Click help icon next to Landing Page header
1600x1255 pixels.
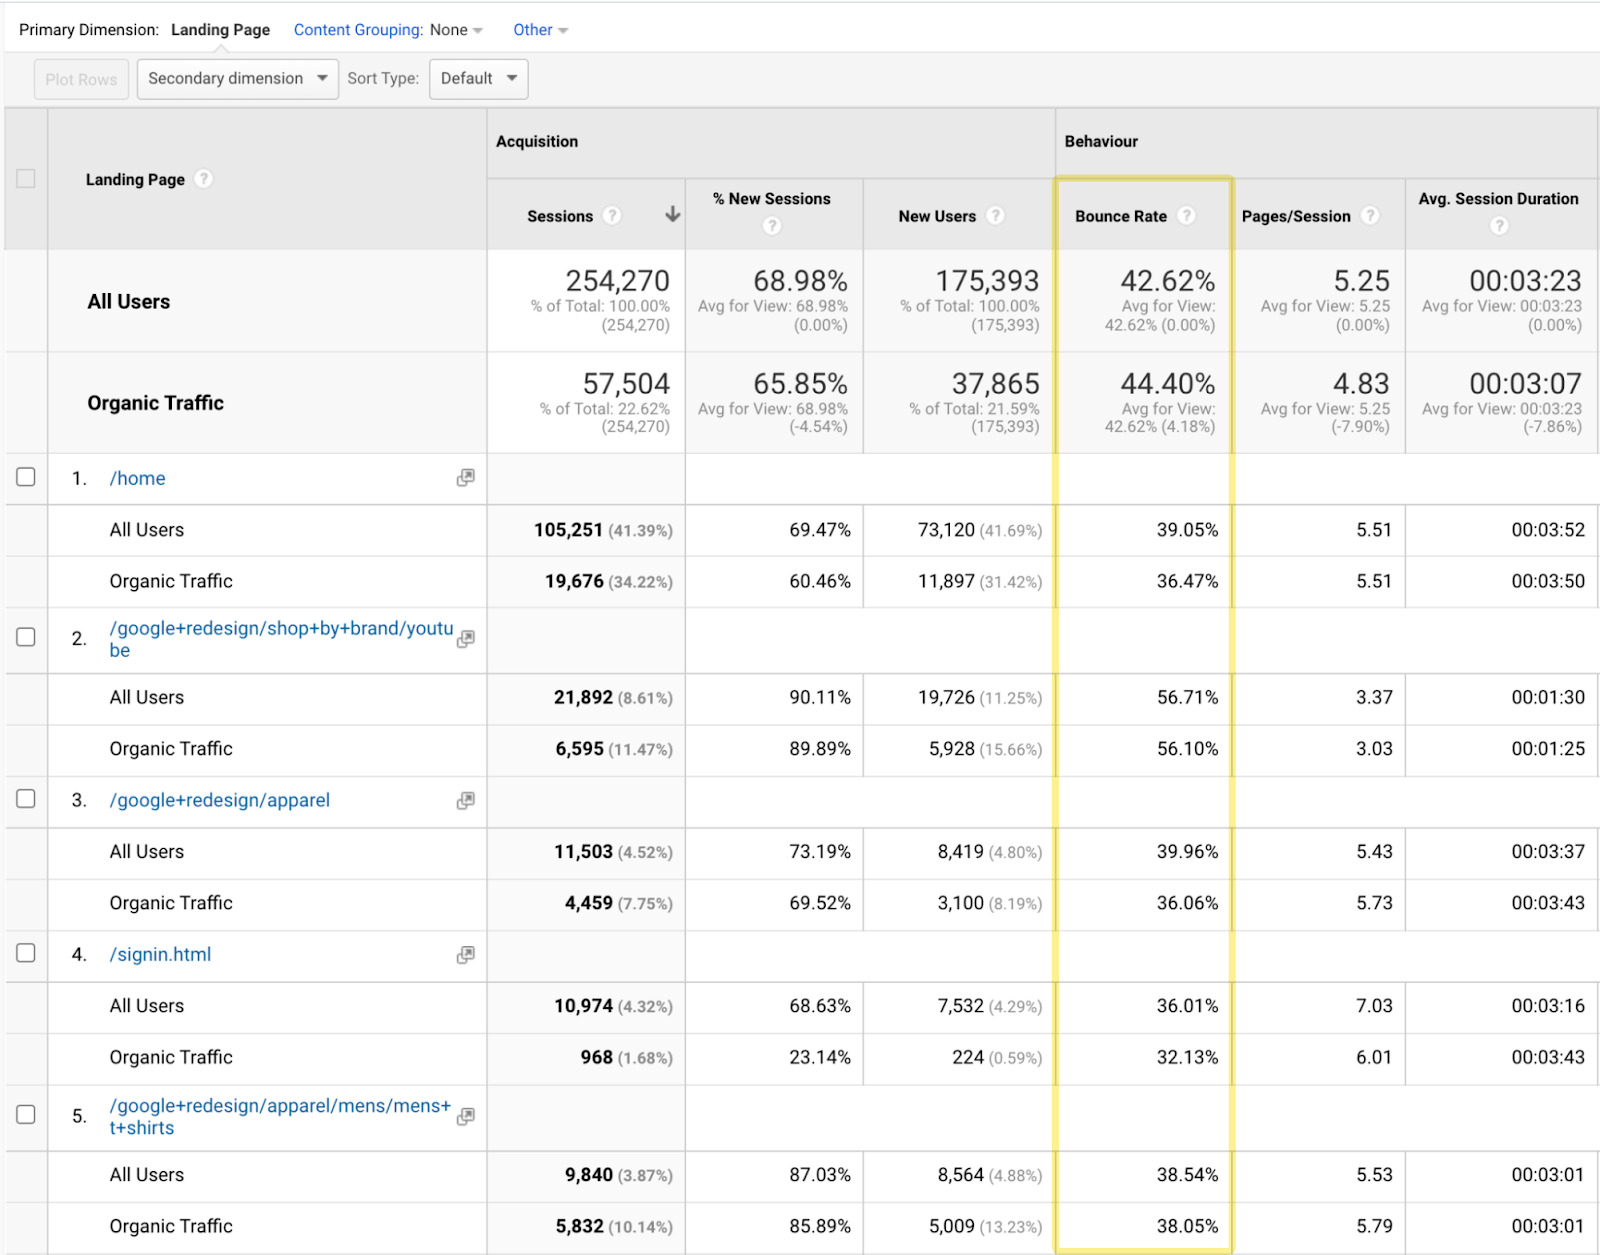[x=203, y=179]
